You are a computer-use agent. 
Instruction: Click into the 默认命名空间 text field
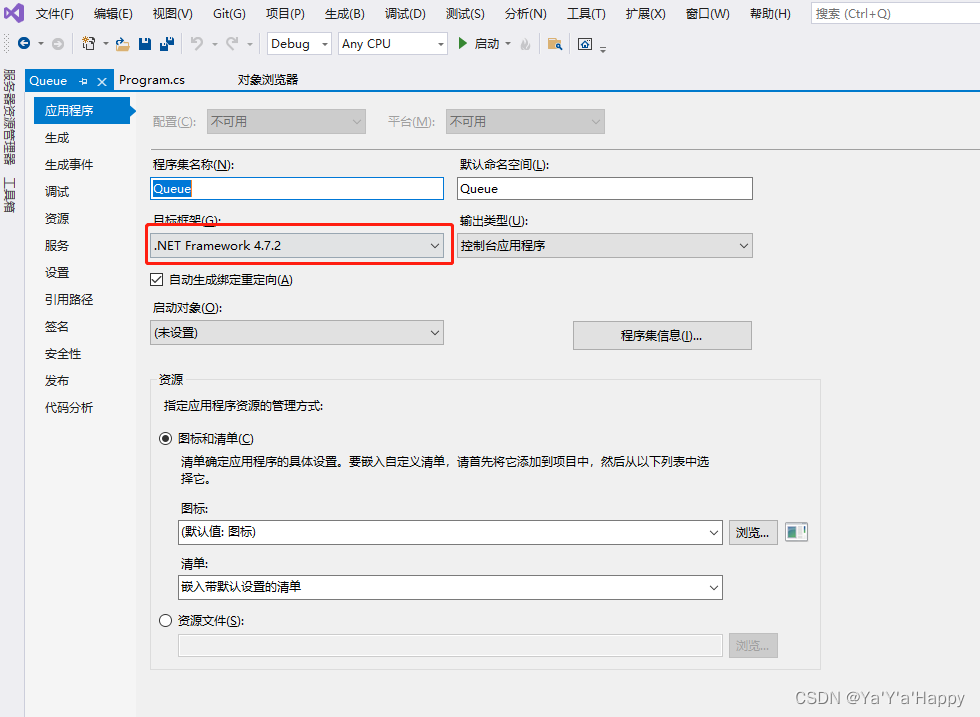coord(605,189)
